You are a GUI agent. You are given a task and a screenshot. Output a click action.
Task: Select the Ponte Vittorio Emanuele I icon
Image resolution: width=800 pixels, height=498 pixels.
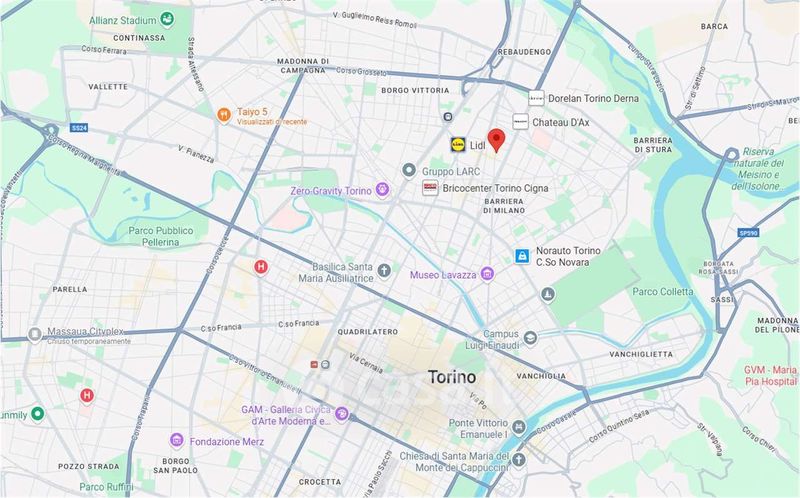(519, 428)
